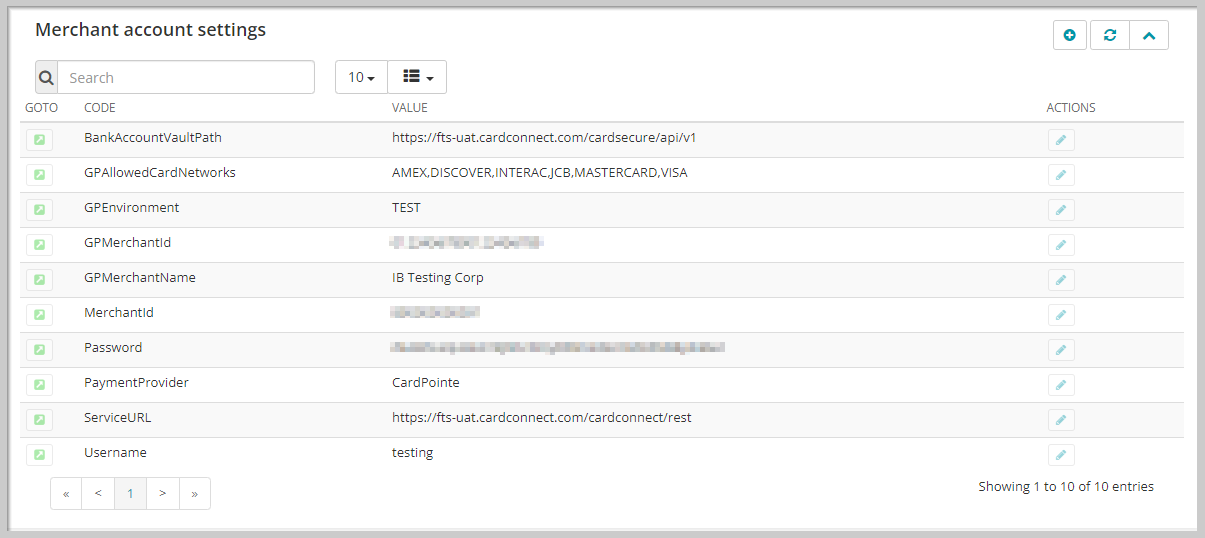Click the Showing 1 to 10 entries text
The height and width of the screenshot is (538, 1205).
coord(1066,486)
